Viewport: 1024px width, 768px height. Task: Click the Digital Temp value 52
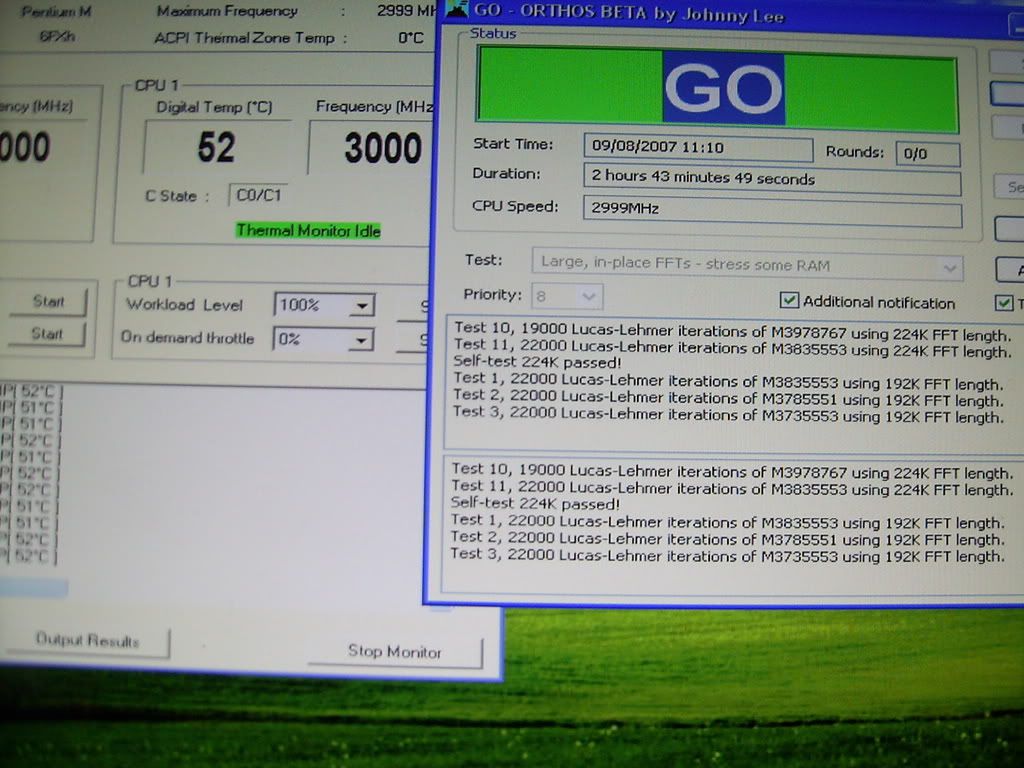217,148
